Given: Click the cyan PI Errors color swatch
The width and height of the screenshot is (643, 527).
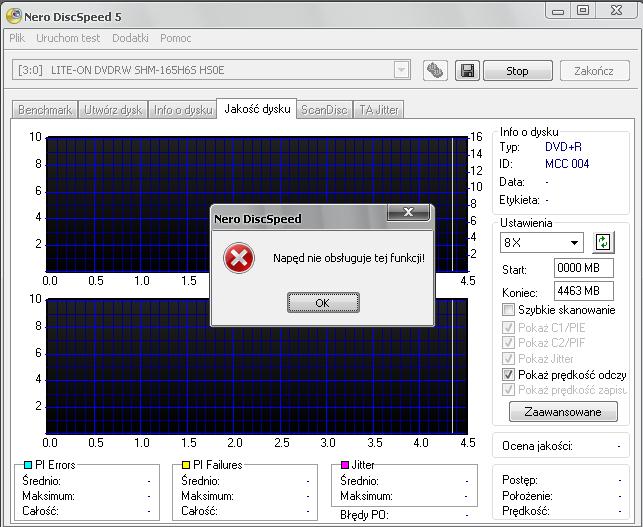Looking at the screenshot, I should [x=28, y=465].
